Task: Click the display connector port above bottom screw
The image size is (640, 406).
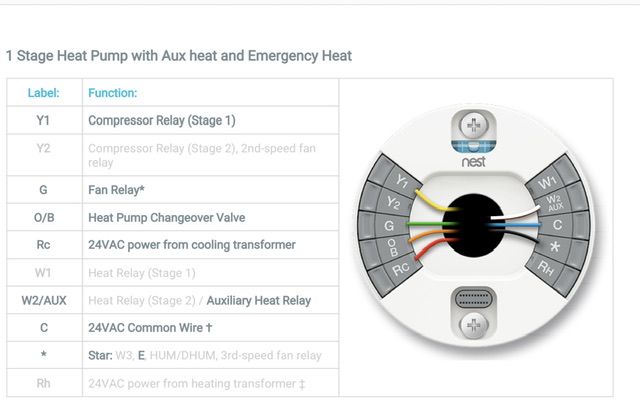Action: (474, 297)
